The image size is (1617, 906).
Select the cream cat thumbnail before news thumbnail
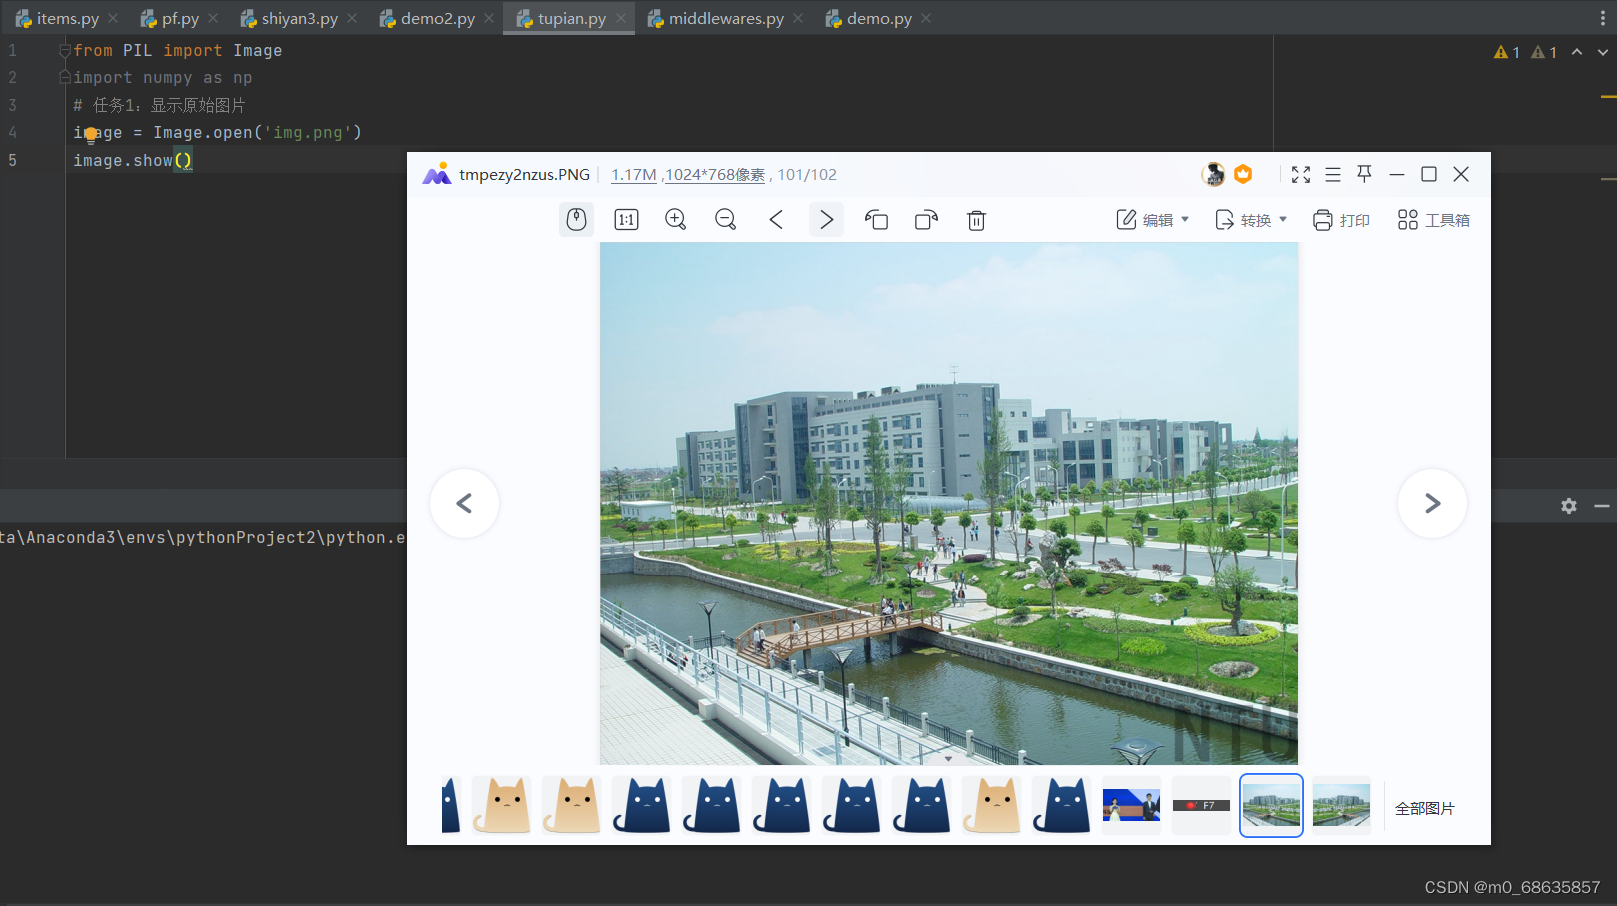pos(991,805)
